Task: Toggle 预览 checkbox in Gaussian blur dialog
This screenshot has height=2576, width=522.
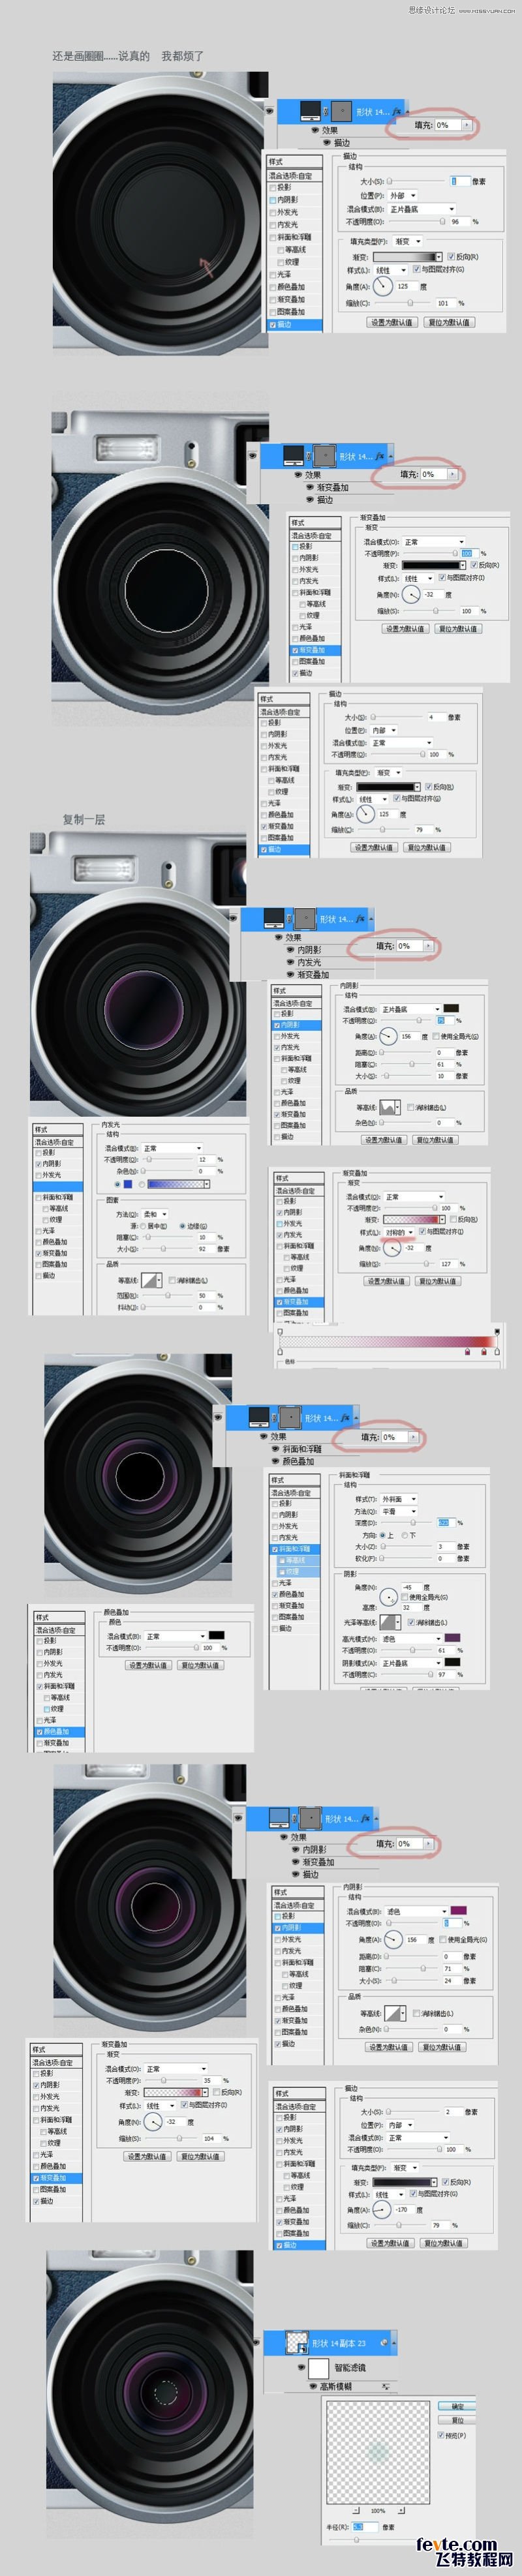Action: click(x=441, y=2435)
